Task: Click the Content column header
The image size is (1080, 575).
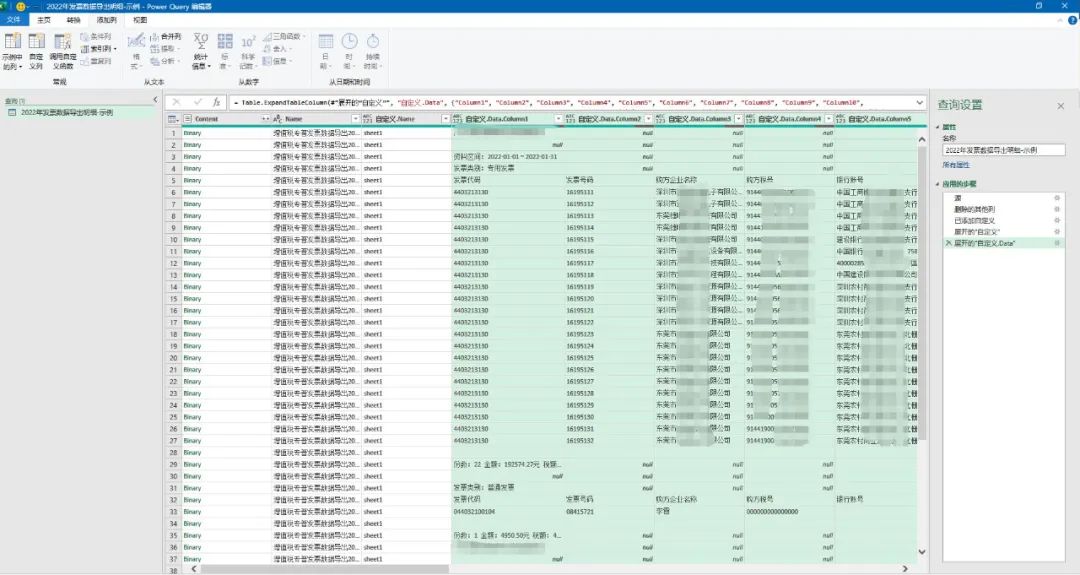Action: [x=227, y=119]
